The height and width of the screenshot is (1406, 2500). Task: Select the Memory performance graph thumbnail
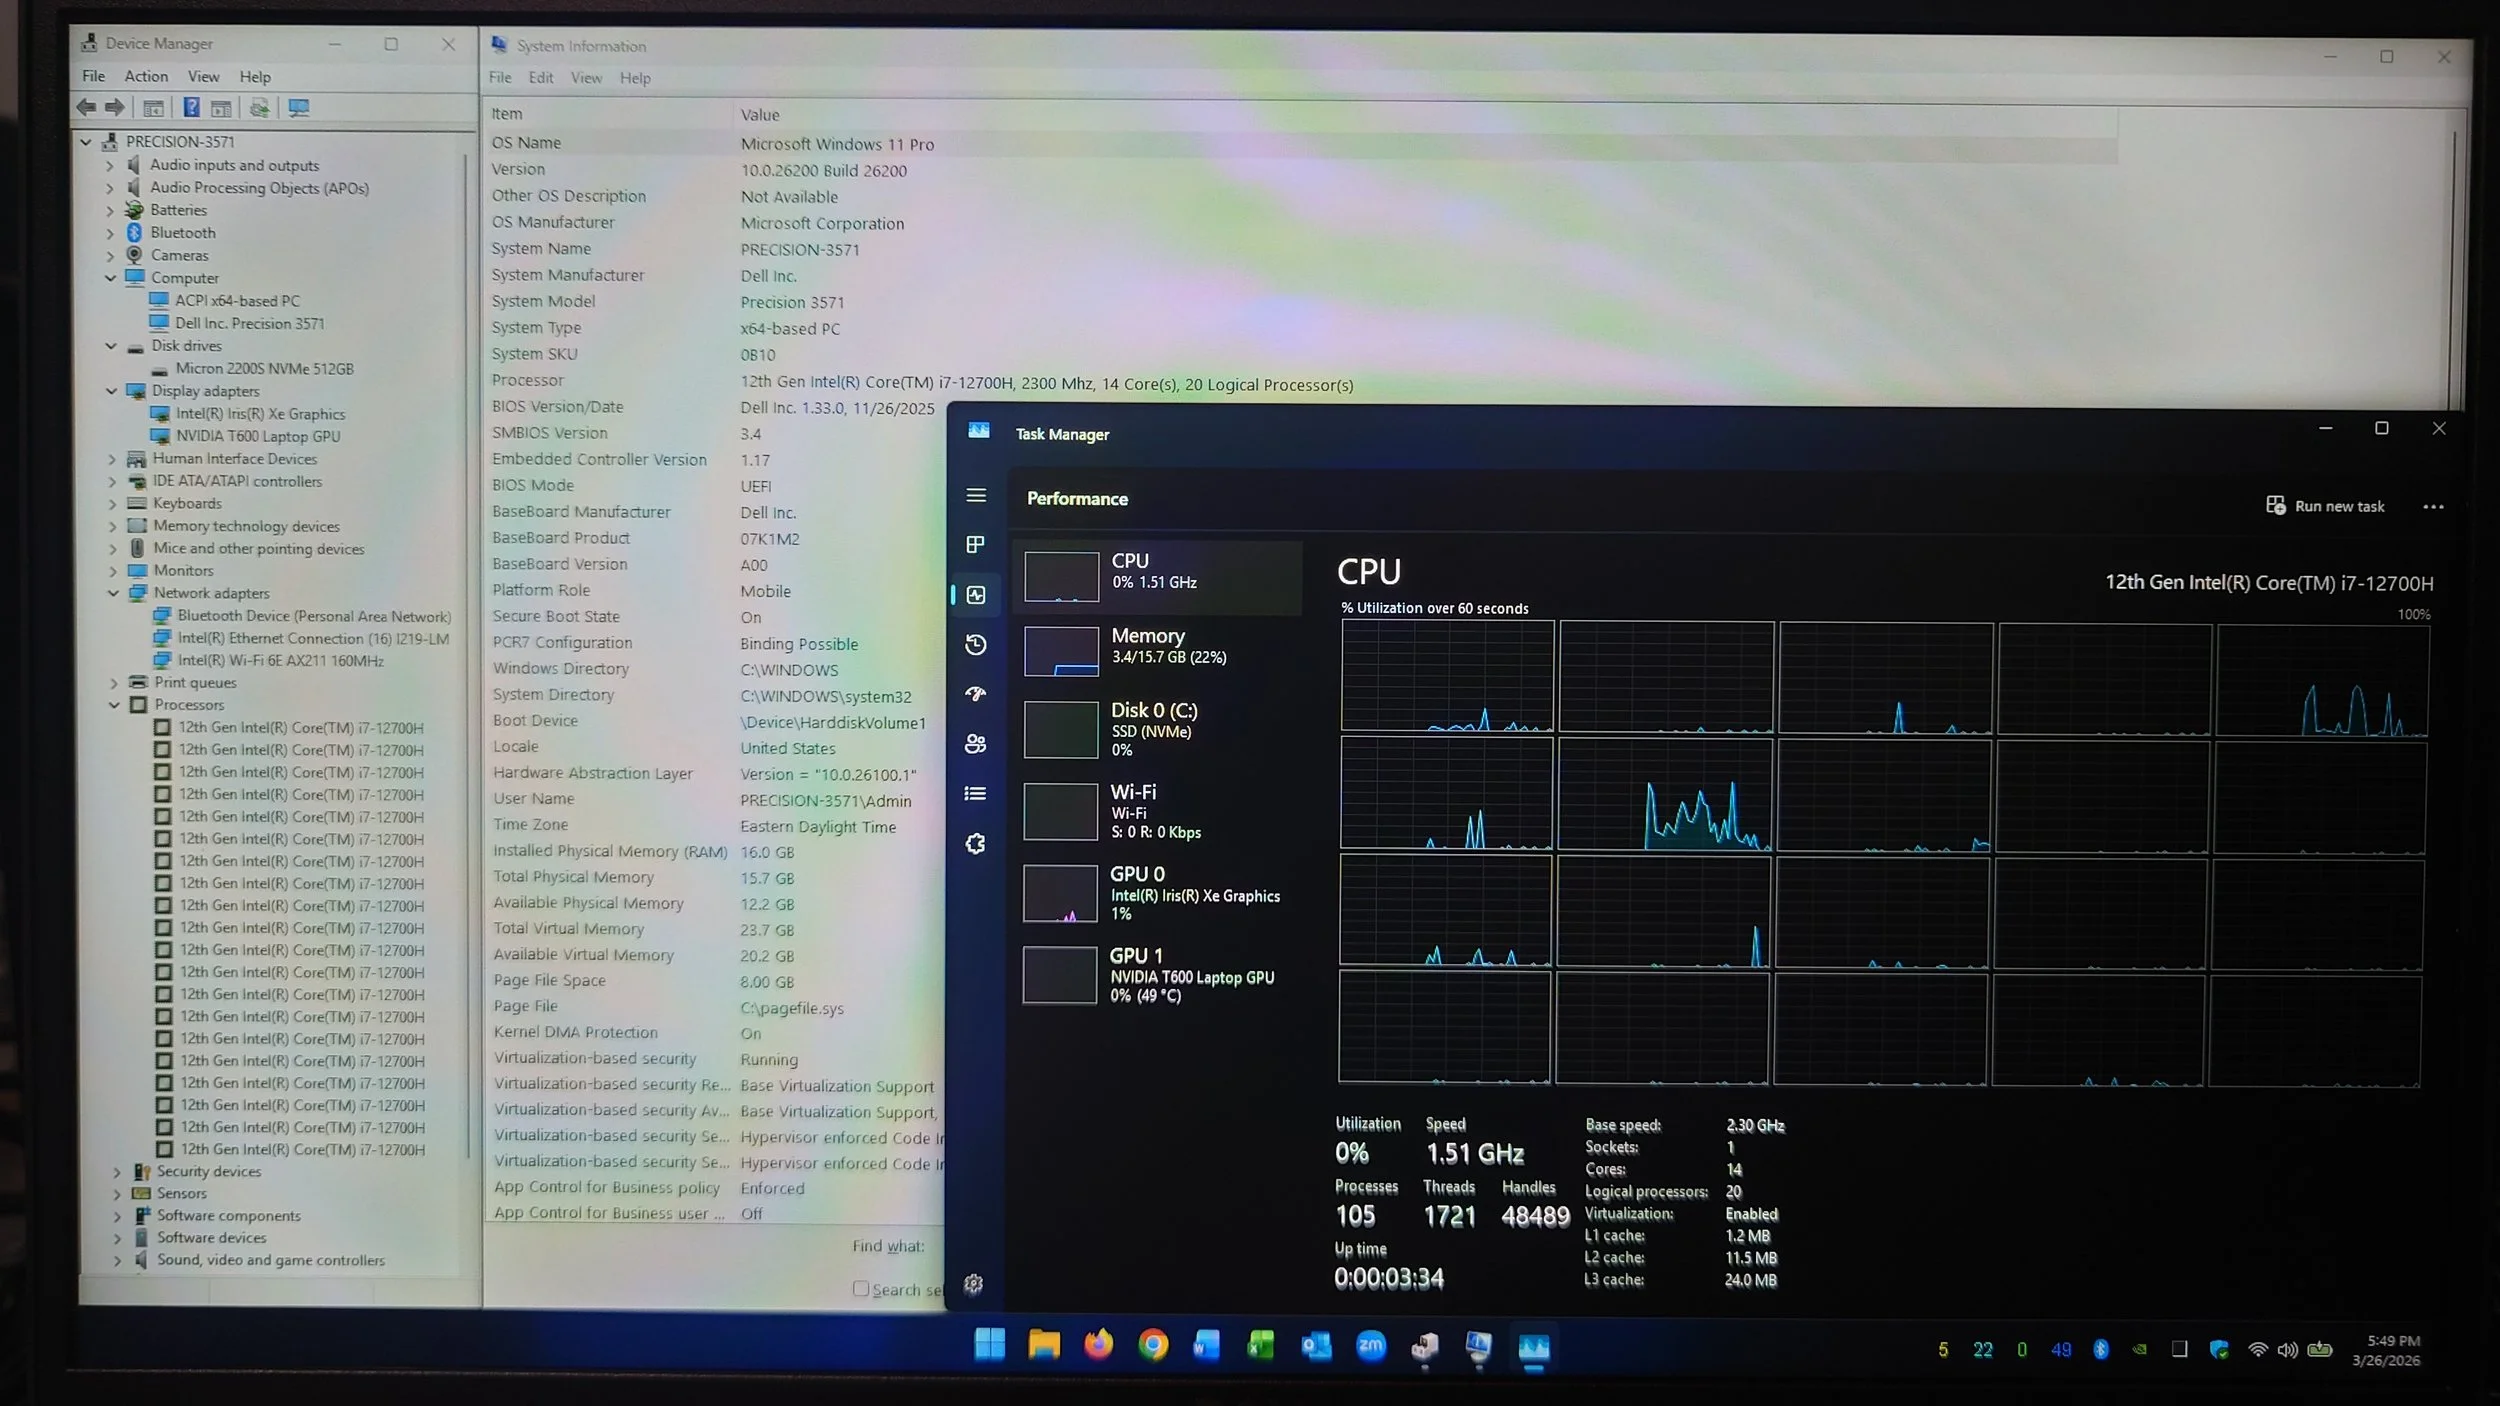[1061, 651]
